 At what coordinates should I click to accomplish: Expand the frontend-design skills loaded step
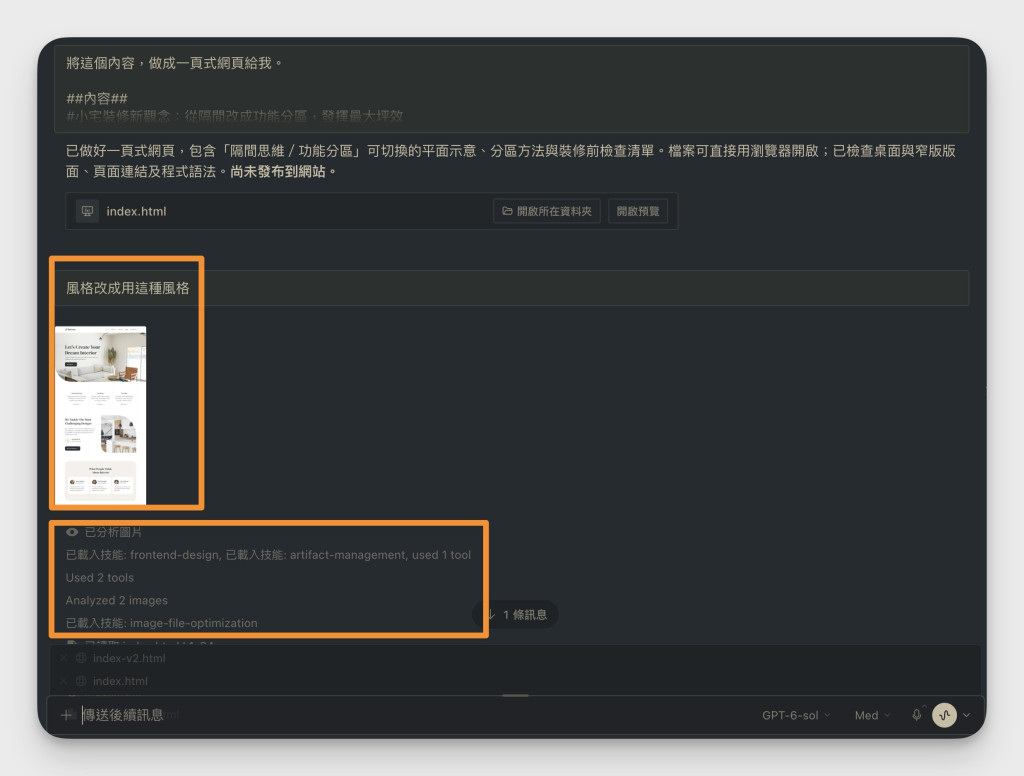point(268,555)
